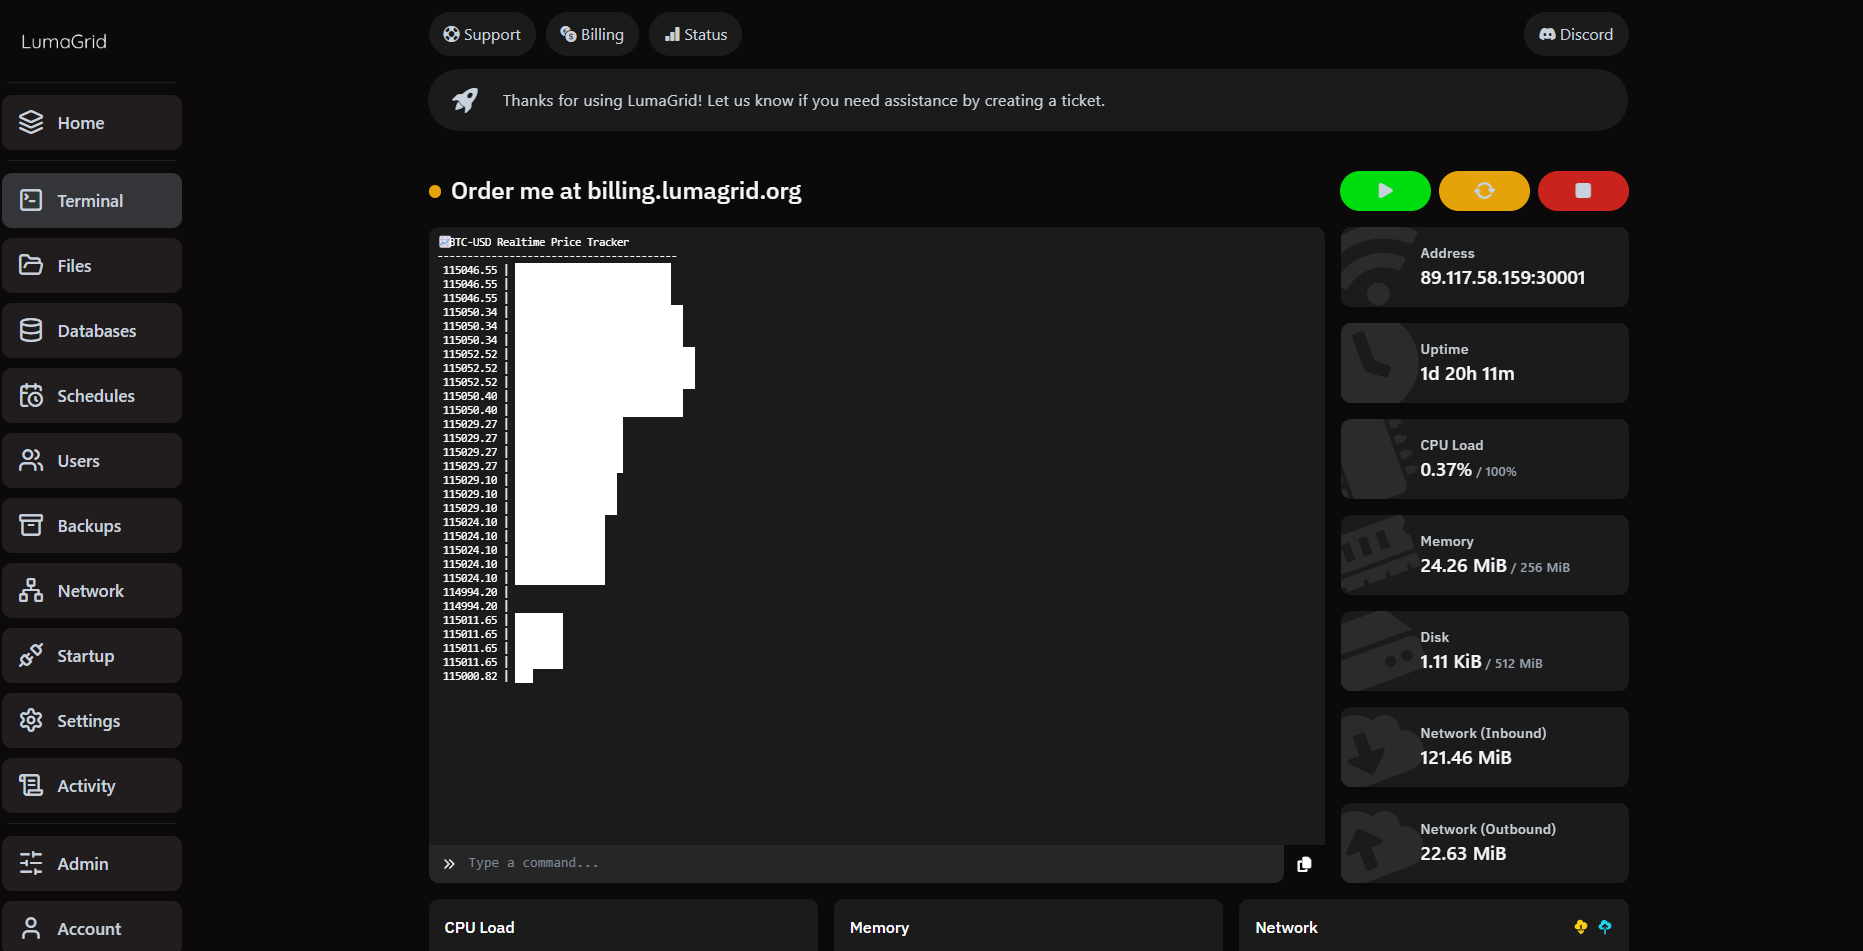Click the Files folder icon
The height and width of the screenshot is (951, 1863).
[31, 265]
